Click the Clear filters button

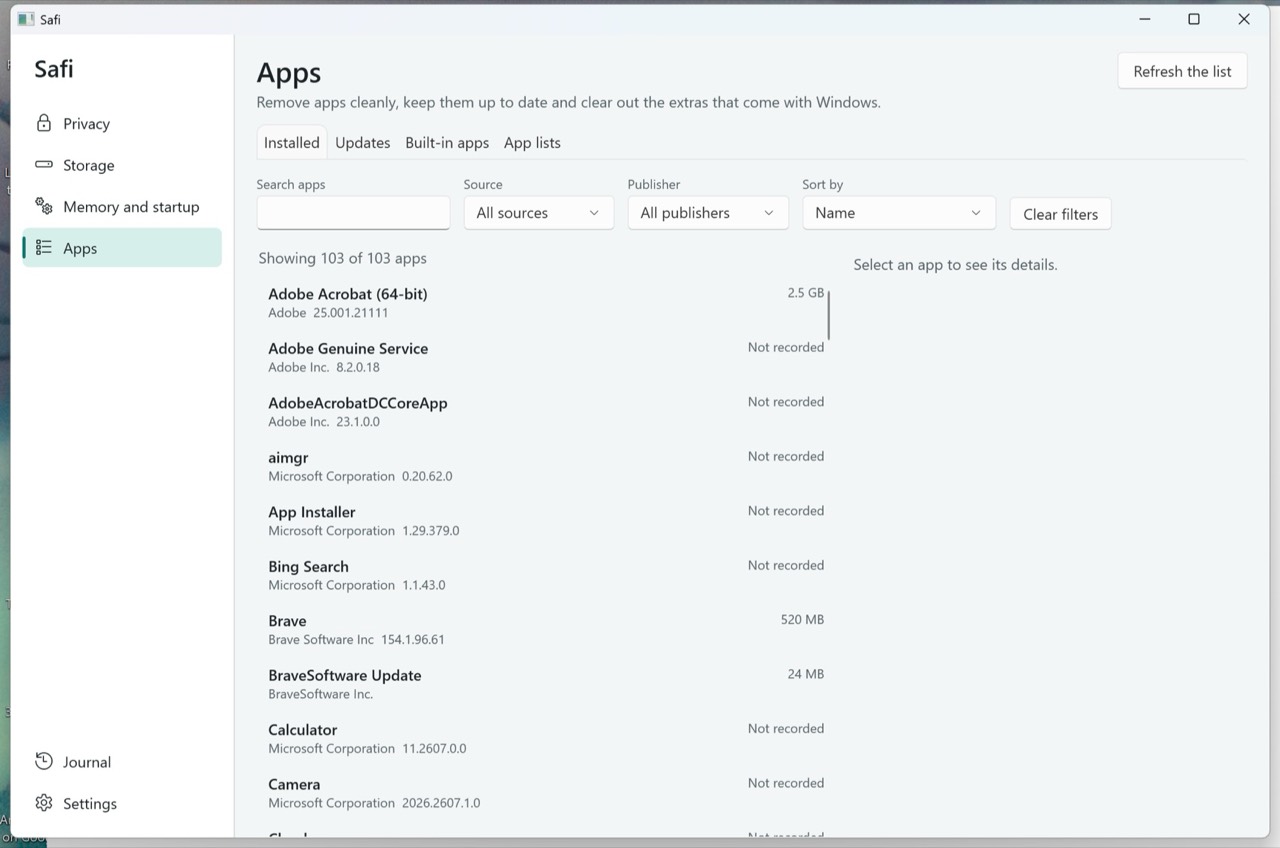click(1060, 214)
